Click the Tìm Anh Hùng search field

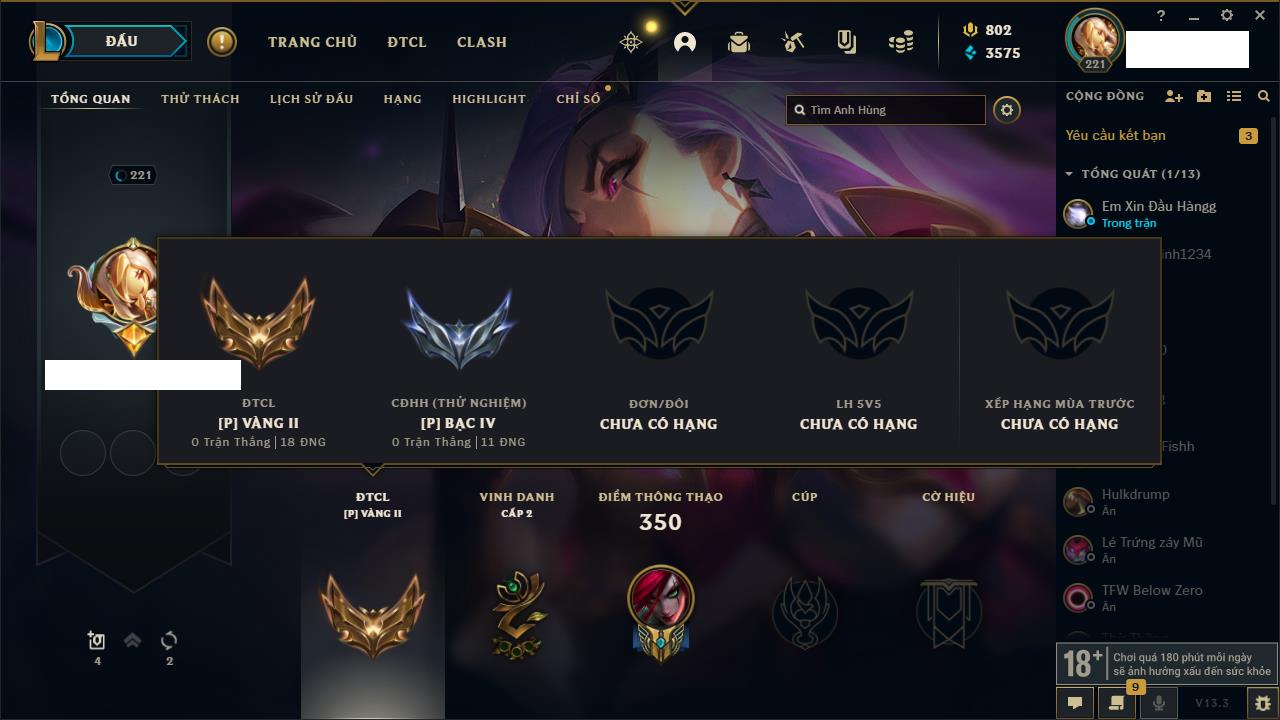pyautogui.click(x=886, y=110)
